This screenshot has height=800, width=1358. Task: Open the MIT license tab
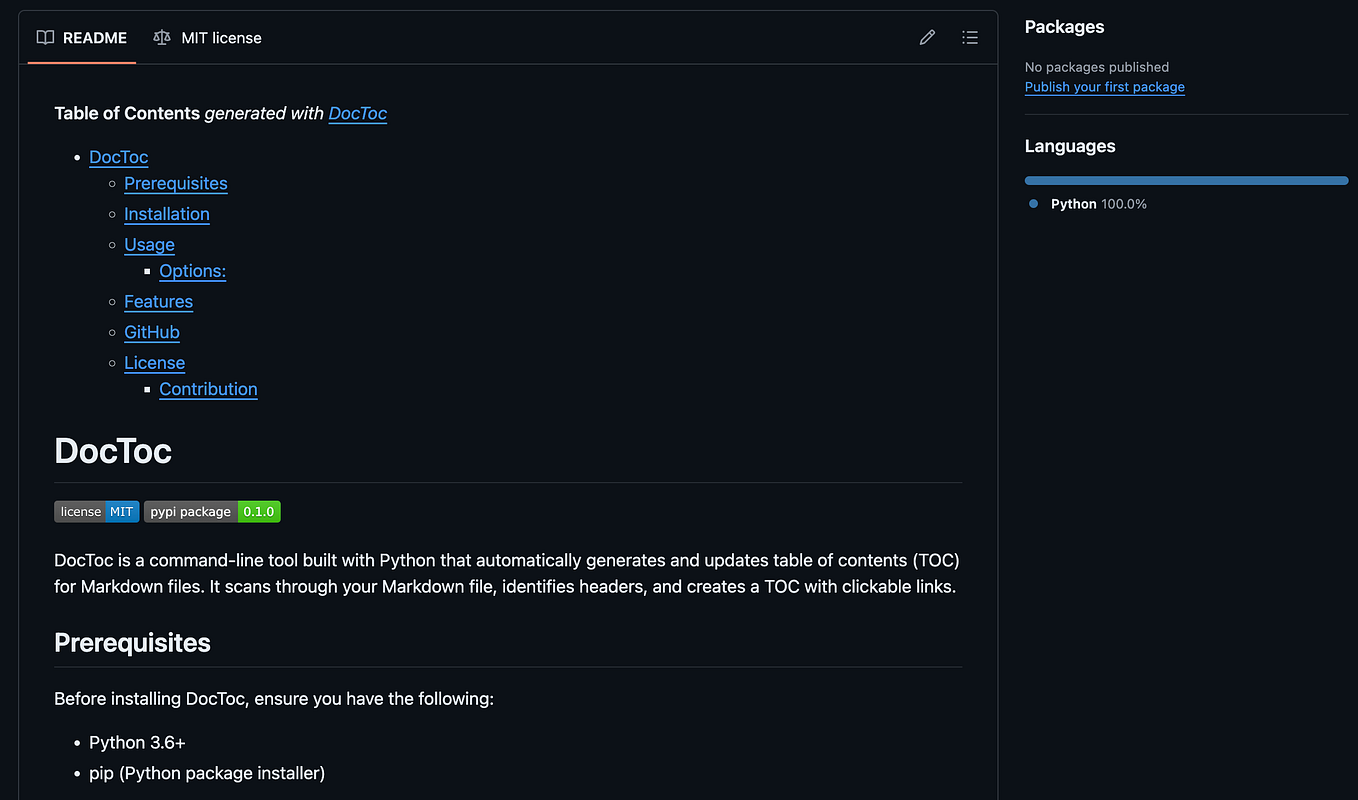221,37
